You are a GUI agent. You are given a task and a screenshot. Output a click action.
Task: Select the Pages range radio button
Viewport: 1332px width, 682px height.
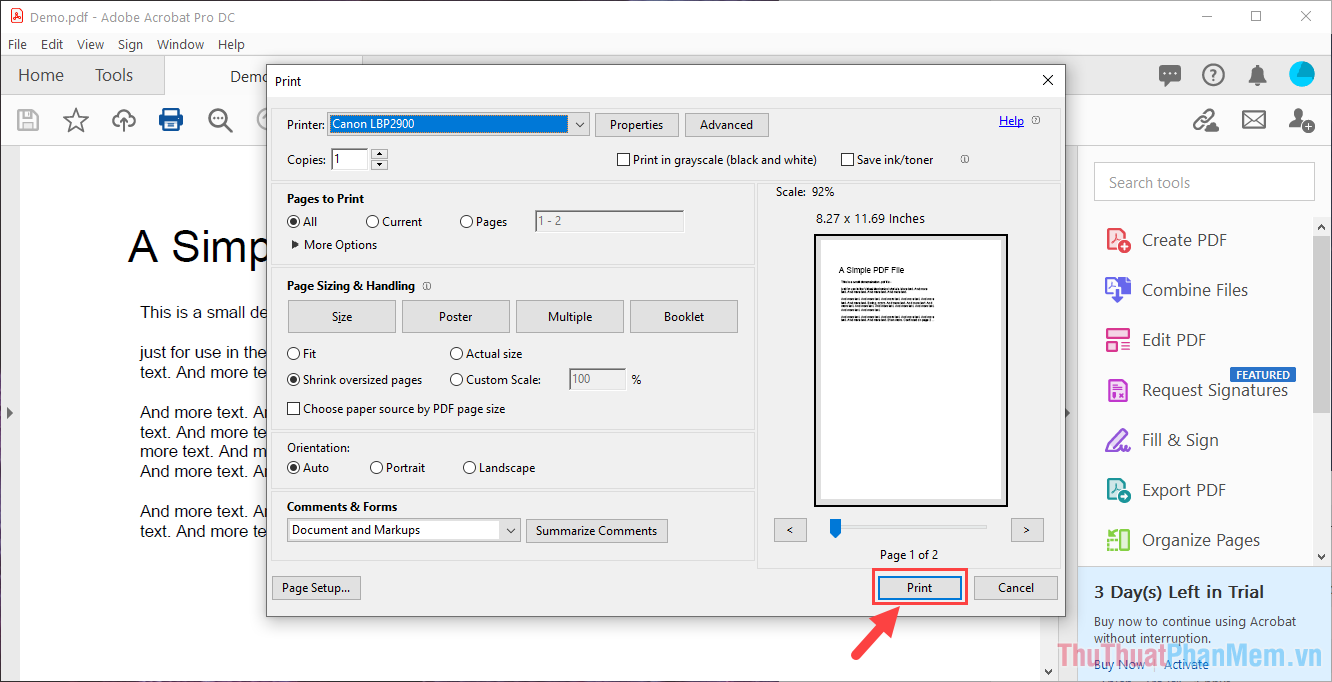(x=466, y=222)
